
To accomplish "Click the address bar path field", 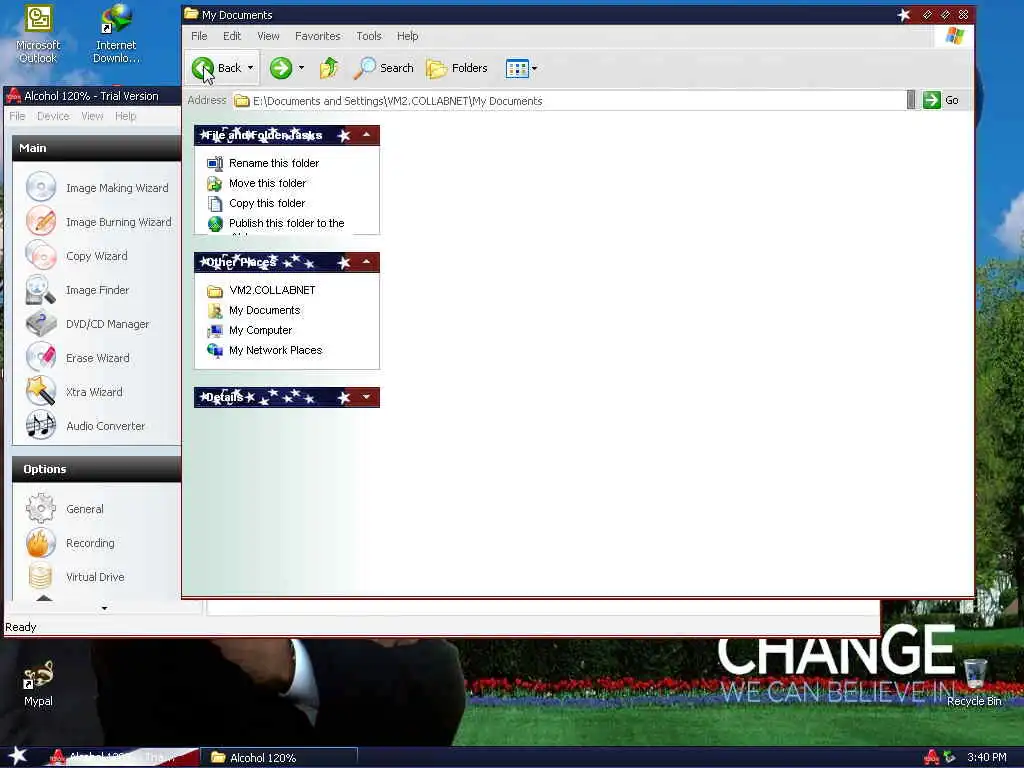I will tap(569, 101).
